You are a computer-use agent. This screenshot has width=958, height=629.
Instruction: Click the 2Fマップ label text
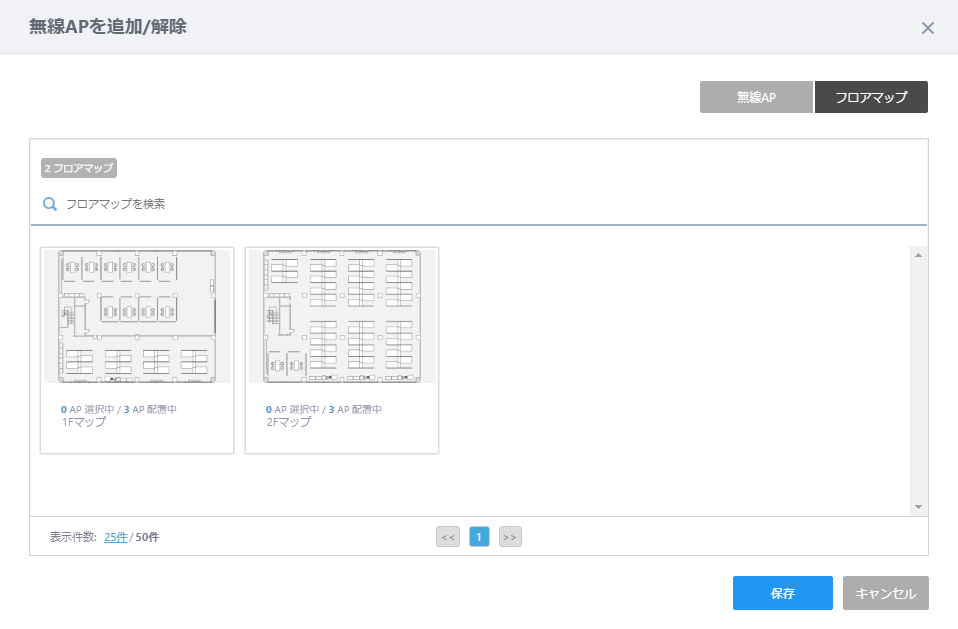click(x=288, y=422)
